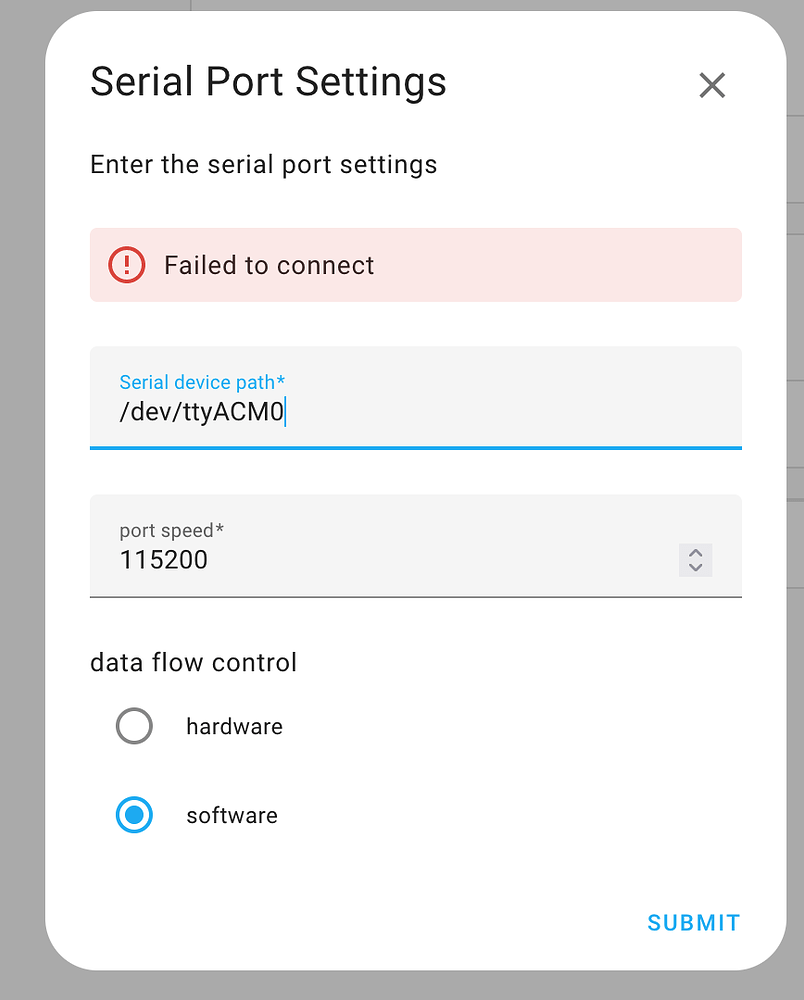Screen dimensions: 804x1000
Task: Click the Serial Port Settings dialog title
Action: coord(267,81)
